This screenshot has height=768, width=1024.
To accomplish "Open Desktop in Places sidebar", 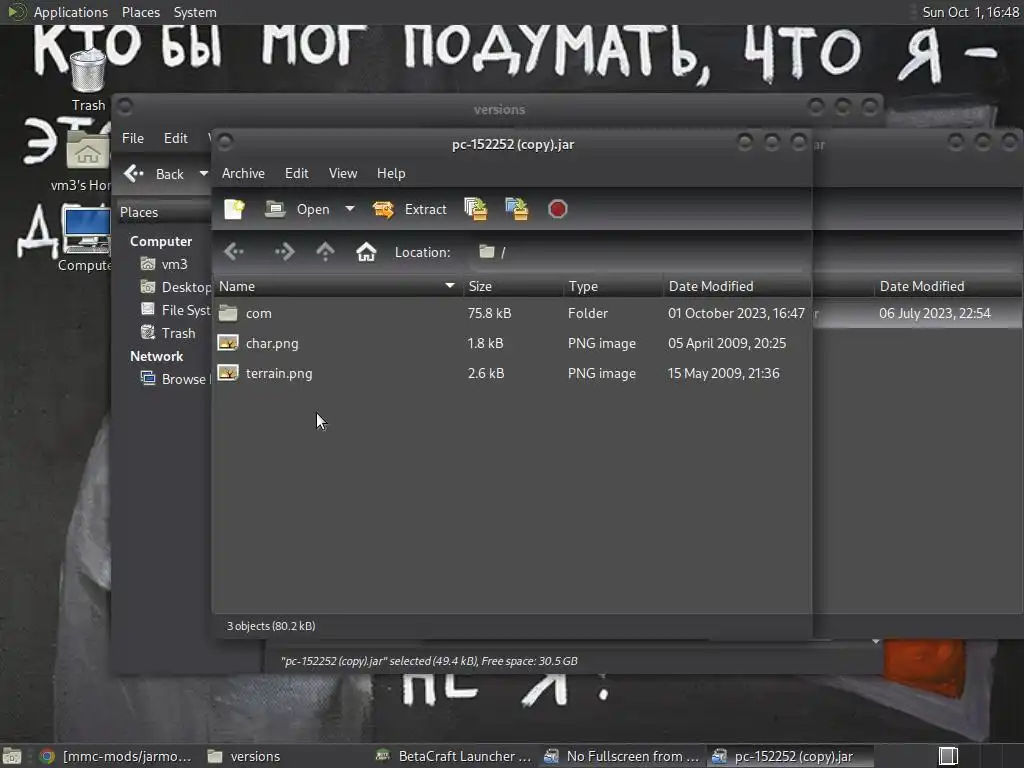I will tap(176, 287).
